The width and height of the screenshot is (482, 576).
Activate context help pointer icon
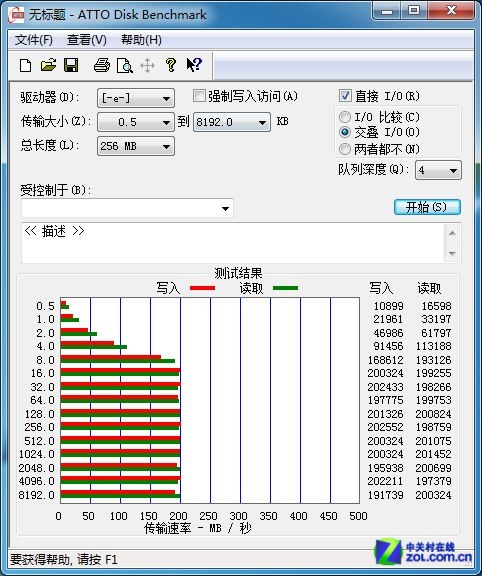point(194,65)
